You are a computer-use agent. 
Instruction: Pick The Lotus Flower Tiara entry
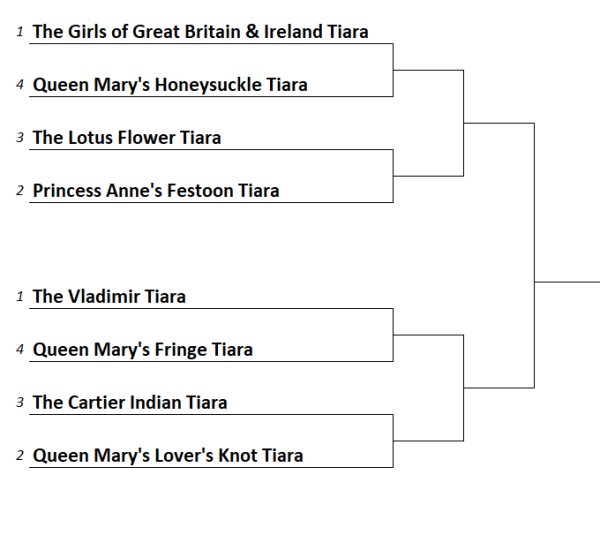[127, 138]
